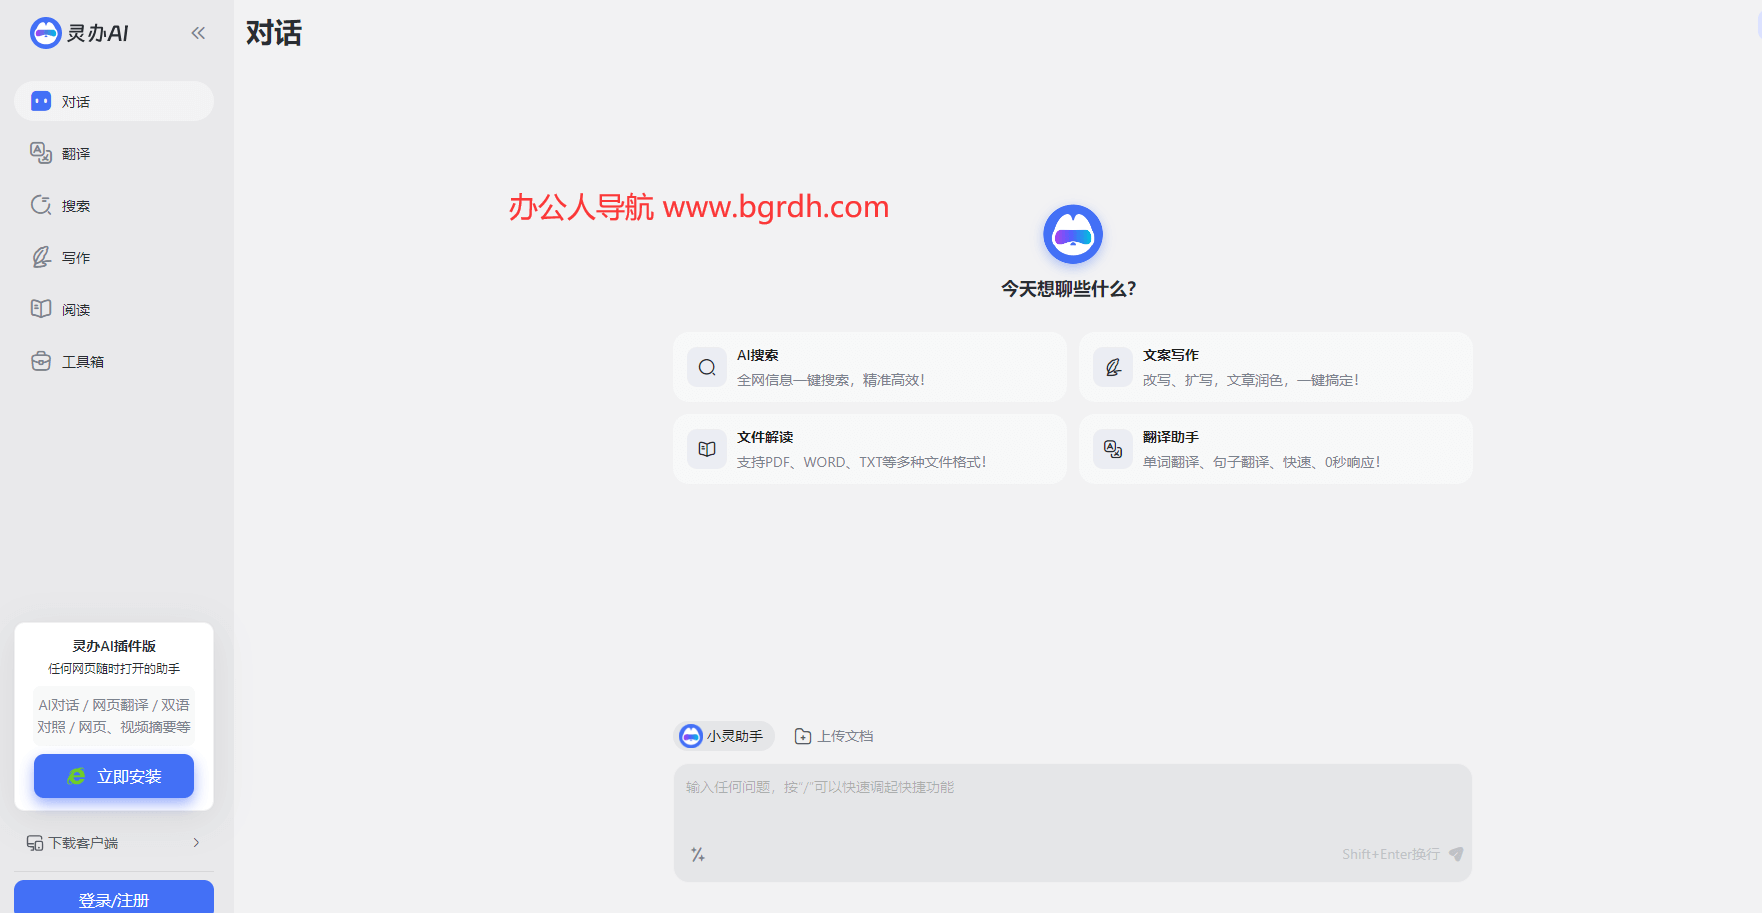Click the 立即安装 install button

(113, 776)
